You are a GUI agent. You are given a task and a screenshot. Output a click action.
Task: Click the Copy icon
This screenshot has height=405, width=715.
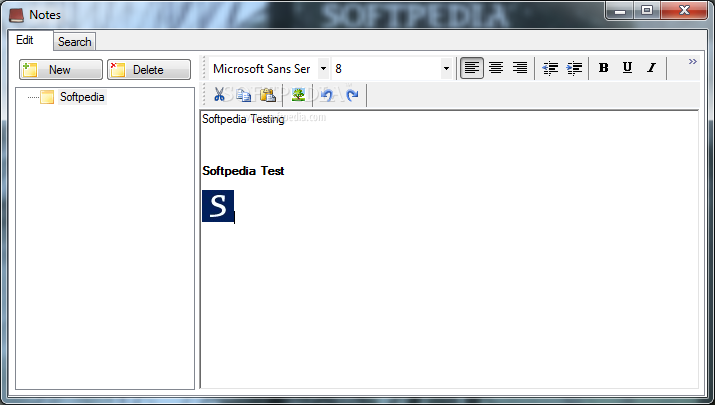coord(244,95)
